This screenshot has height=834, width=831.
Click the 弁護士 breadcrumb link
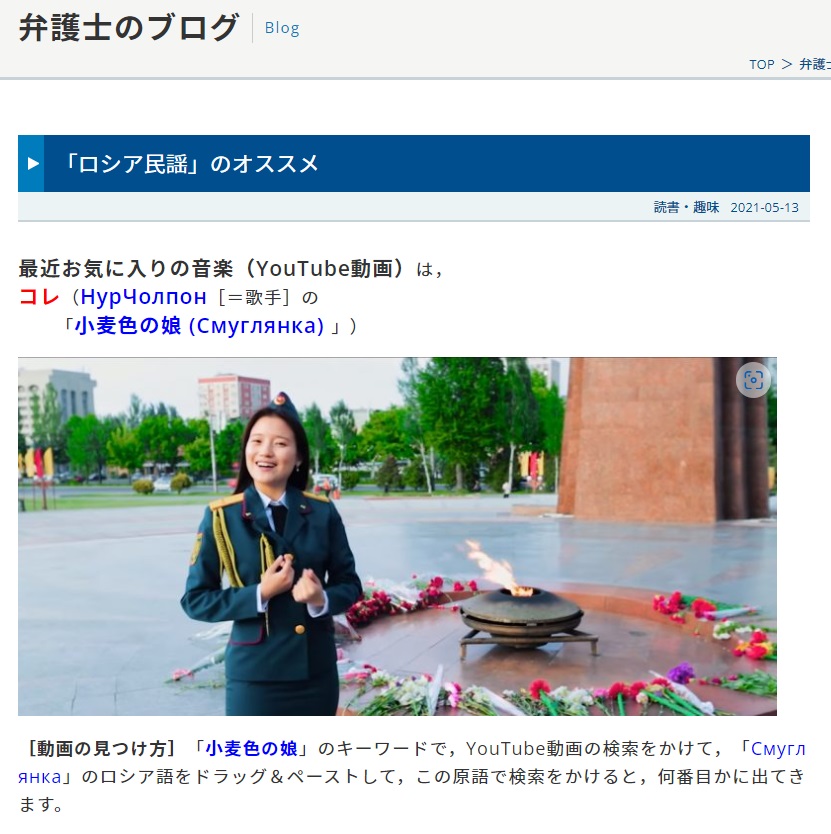(815, 65)
